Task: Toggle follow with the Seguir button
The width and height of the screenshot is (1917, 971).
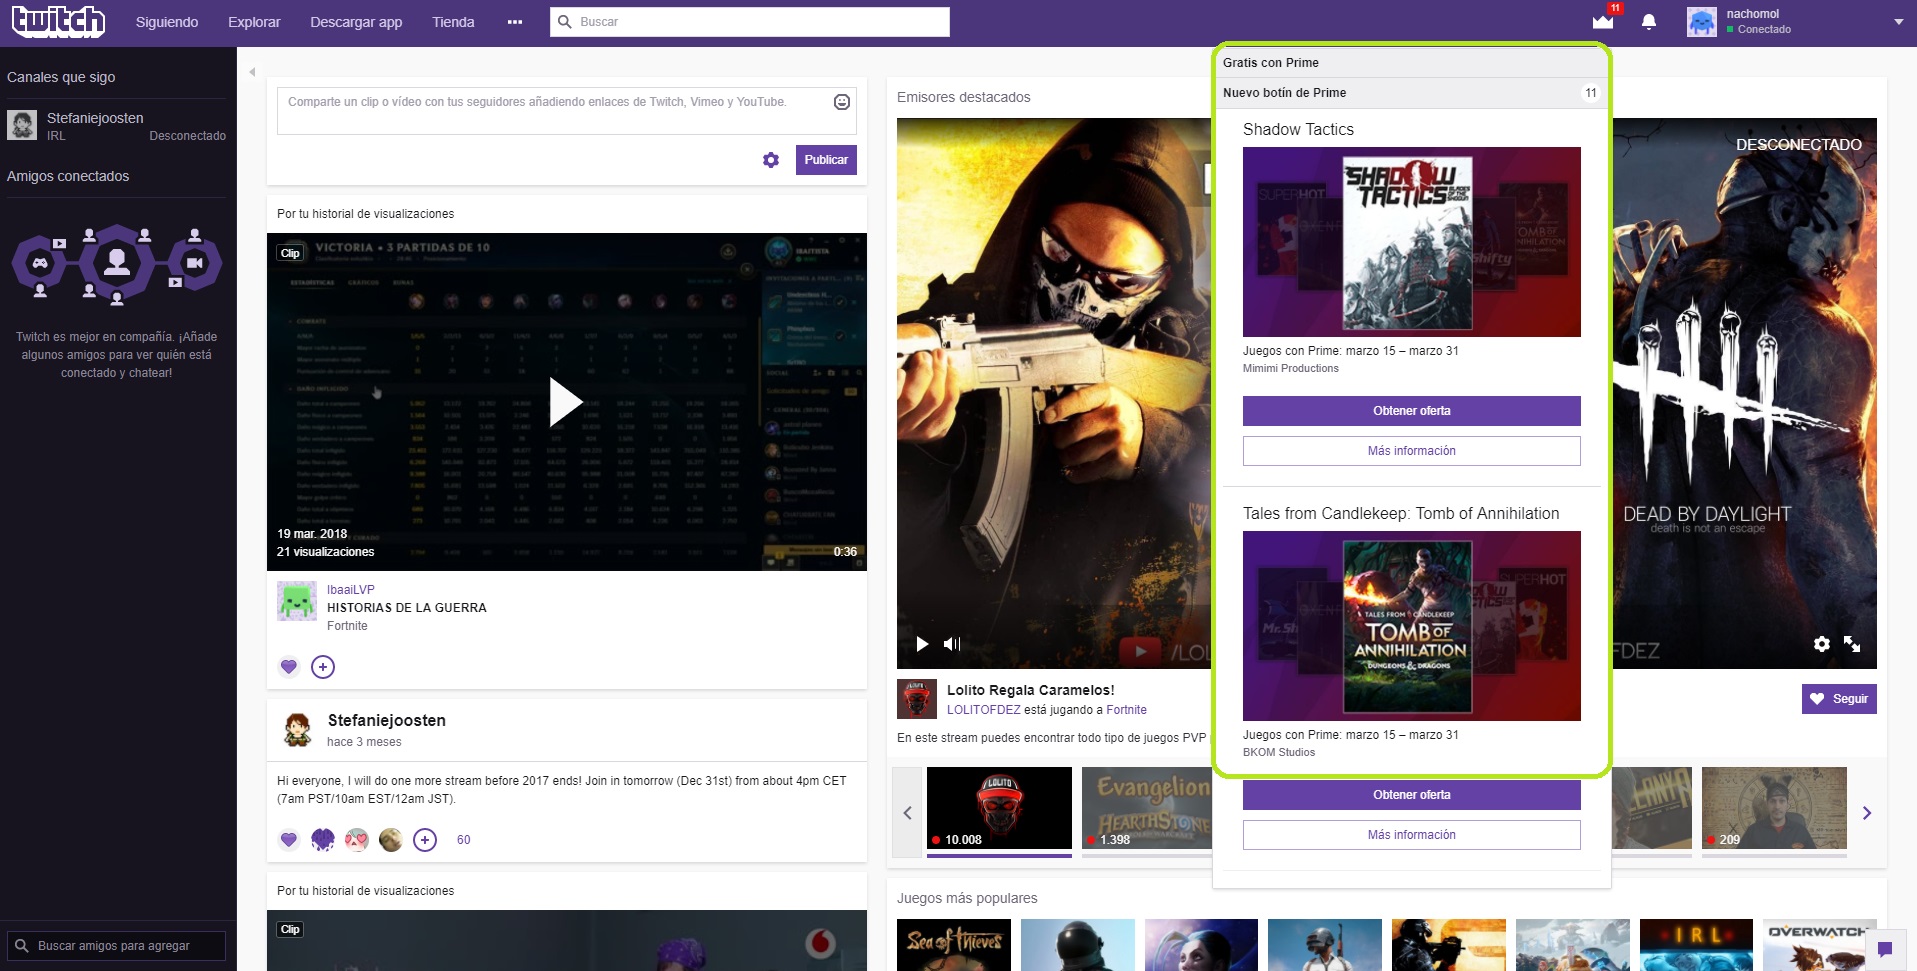Action: tap(1839, 699)
